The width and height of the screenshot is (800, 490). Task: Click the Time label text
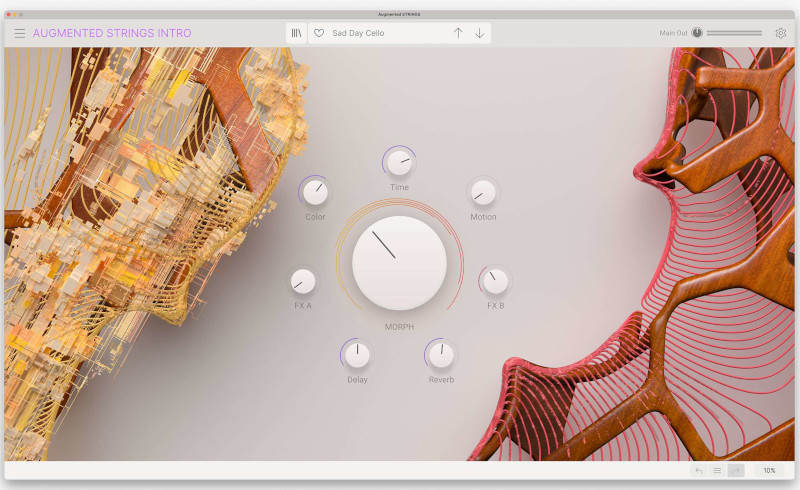point(399,187)
